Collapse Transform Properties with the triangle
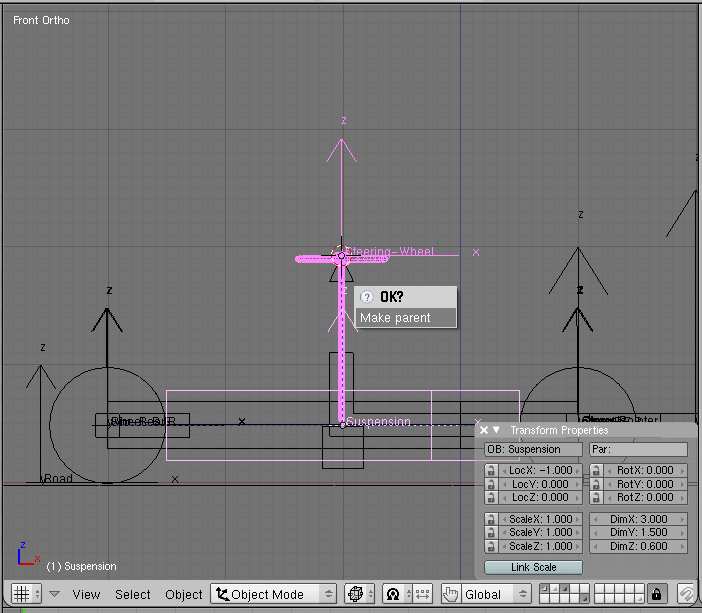The height and width of the screenshot is (613, 702). 496,430
